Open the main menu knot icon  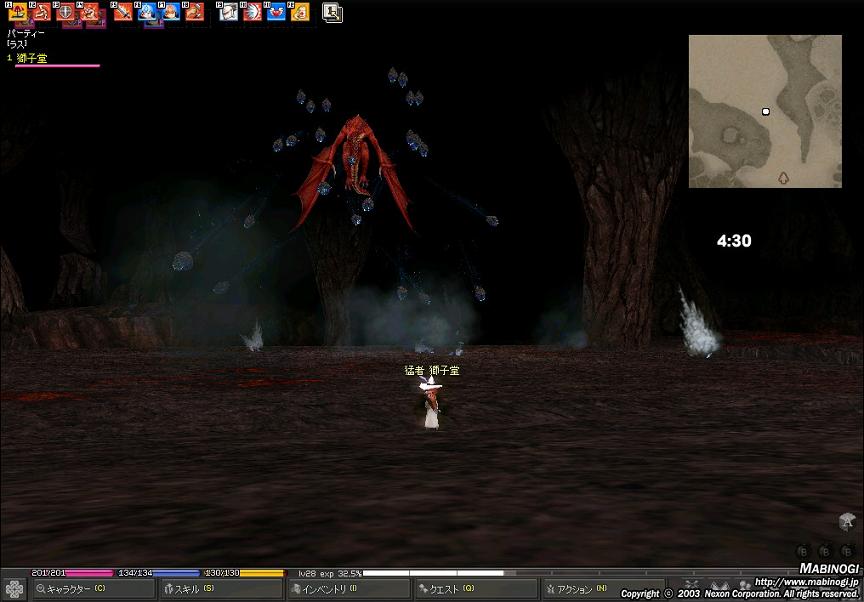[x=14, y=589]
